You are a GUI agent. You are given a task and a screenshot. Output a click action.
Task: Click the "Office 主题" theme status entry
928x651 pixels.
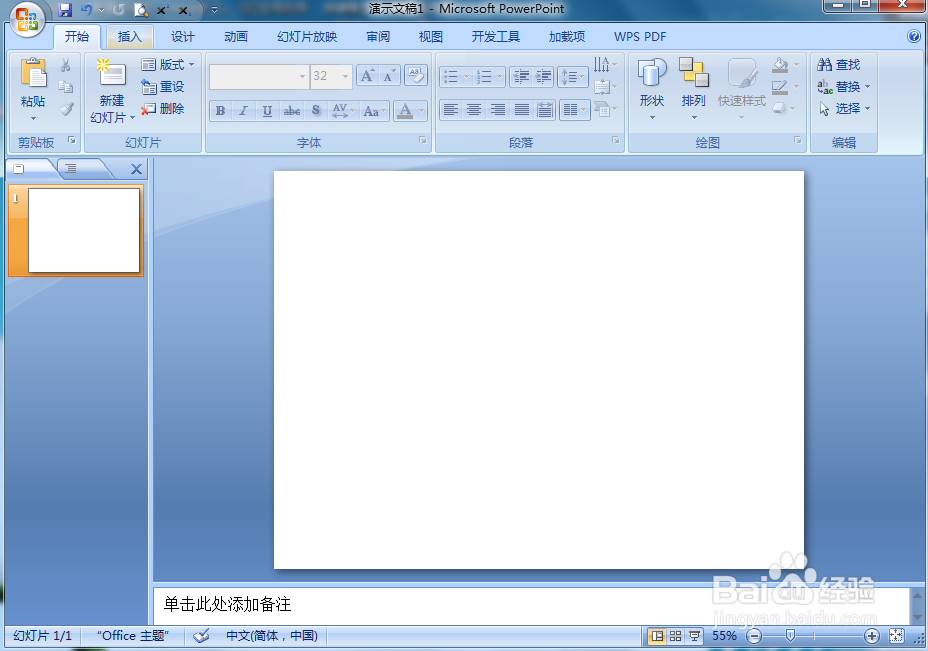coord(133,636)
